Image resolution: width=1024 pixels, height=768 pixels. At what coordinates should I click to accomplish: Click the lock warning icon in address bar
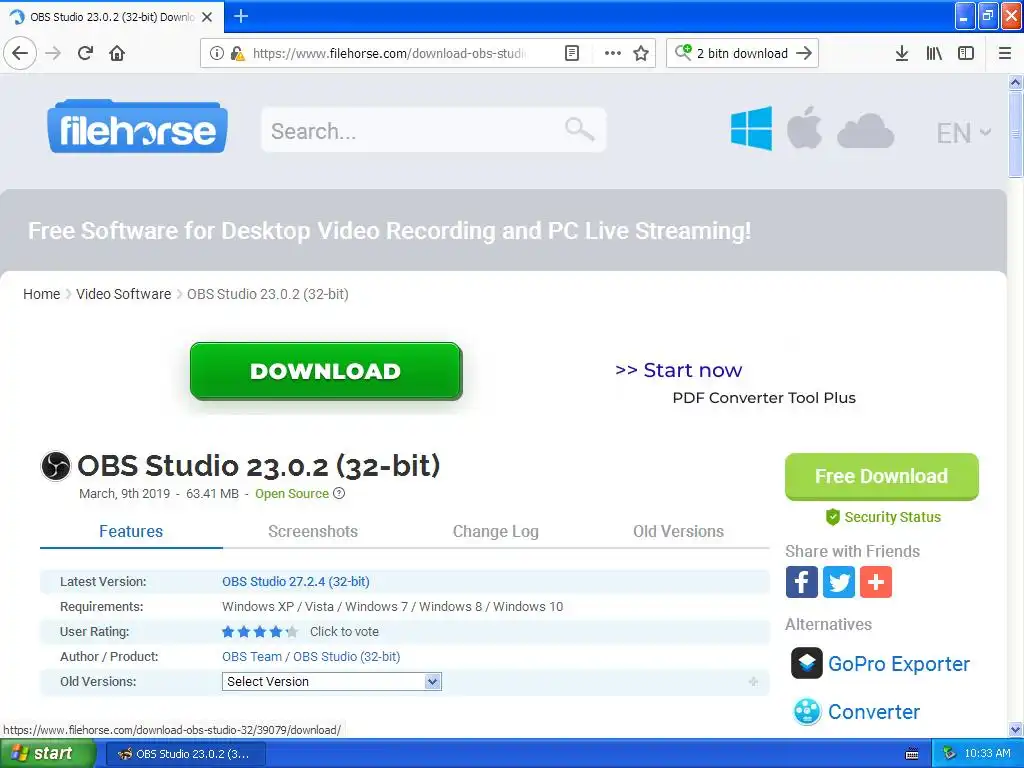[x=238, y=53]
